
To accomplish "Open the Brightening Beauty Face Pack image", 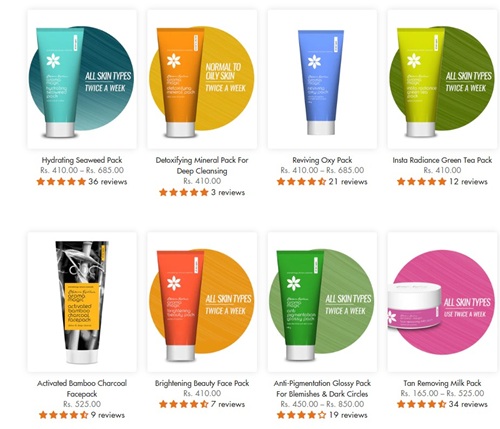I will click(202, 302).
